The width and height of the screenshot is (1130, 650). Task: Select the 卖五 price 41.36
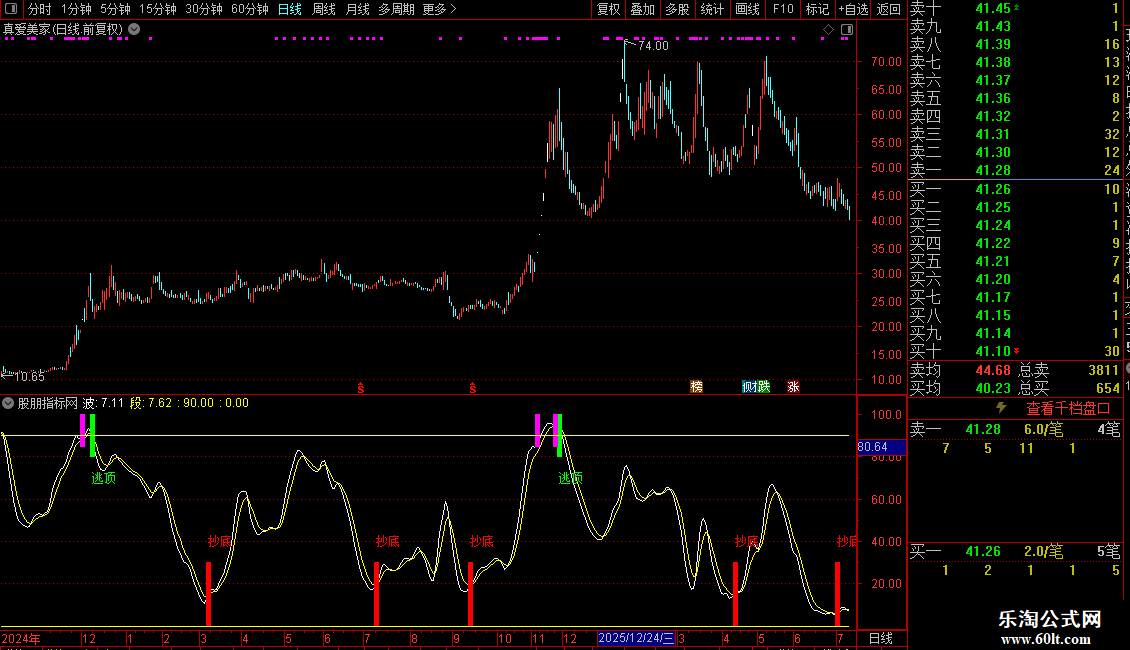click(993, 98)
